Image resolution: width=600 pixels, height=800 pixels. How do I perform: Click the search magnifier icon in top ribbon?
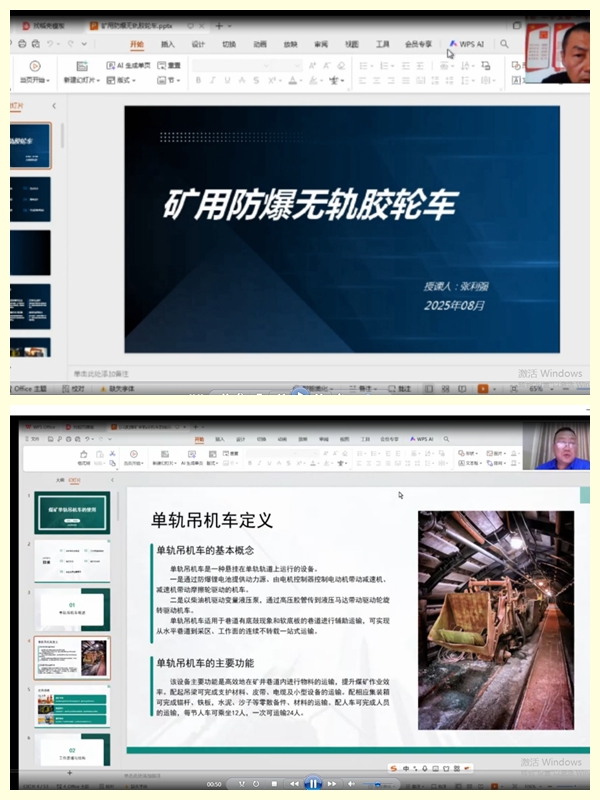(505, 44)
